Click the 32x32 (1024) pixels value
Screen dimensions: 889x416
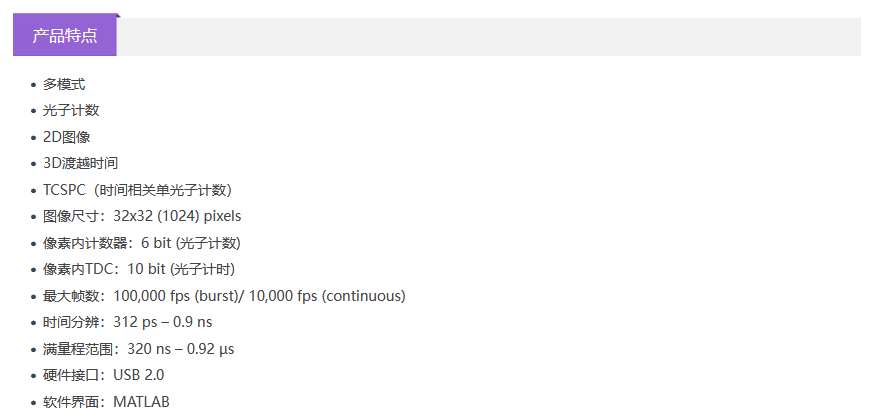tap(177, 216)
